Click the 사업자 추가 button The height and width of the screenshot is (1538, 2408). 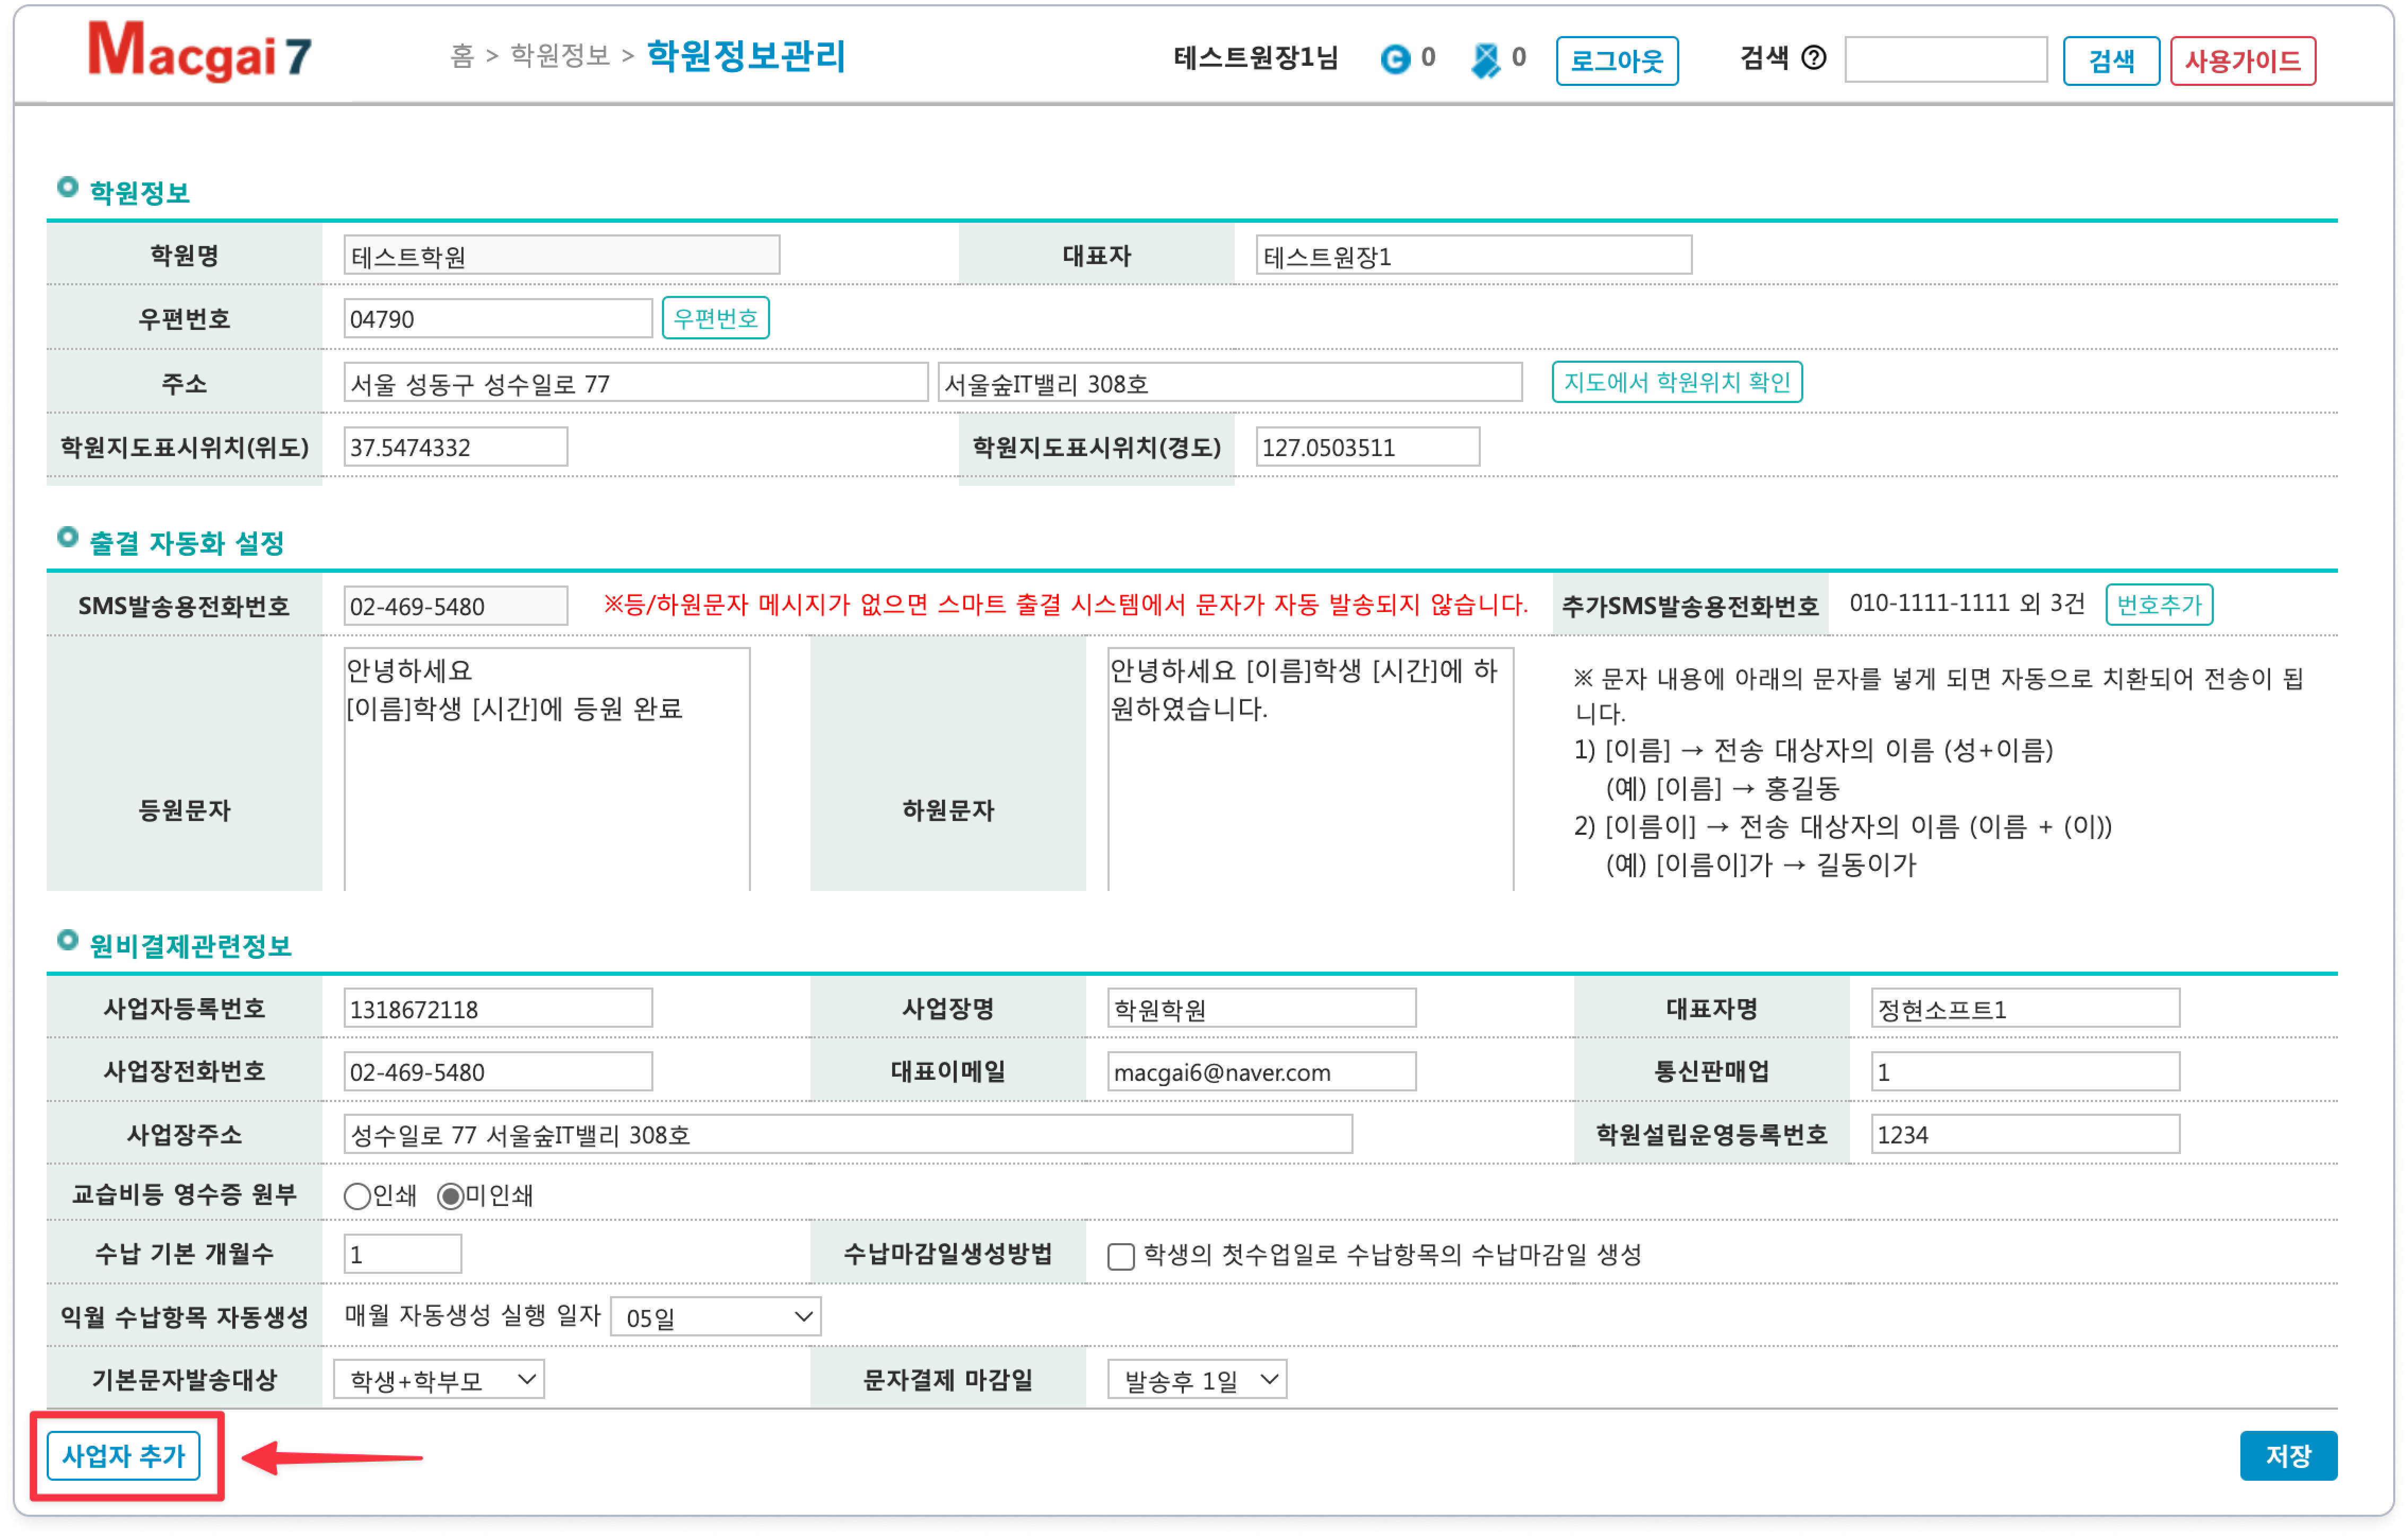124,1456
